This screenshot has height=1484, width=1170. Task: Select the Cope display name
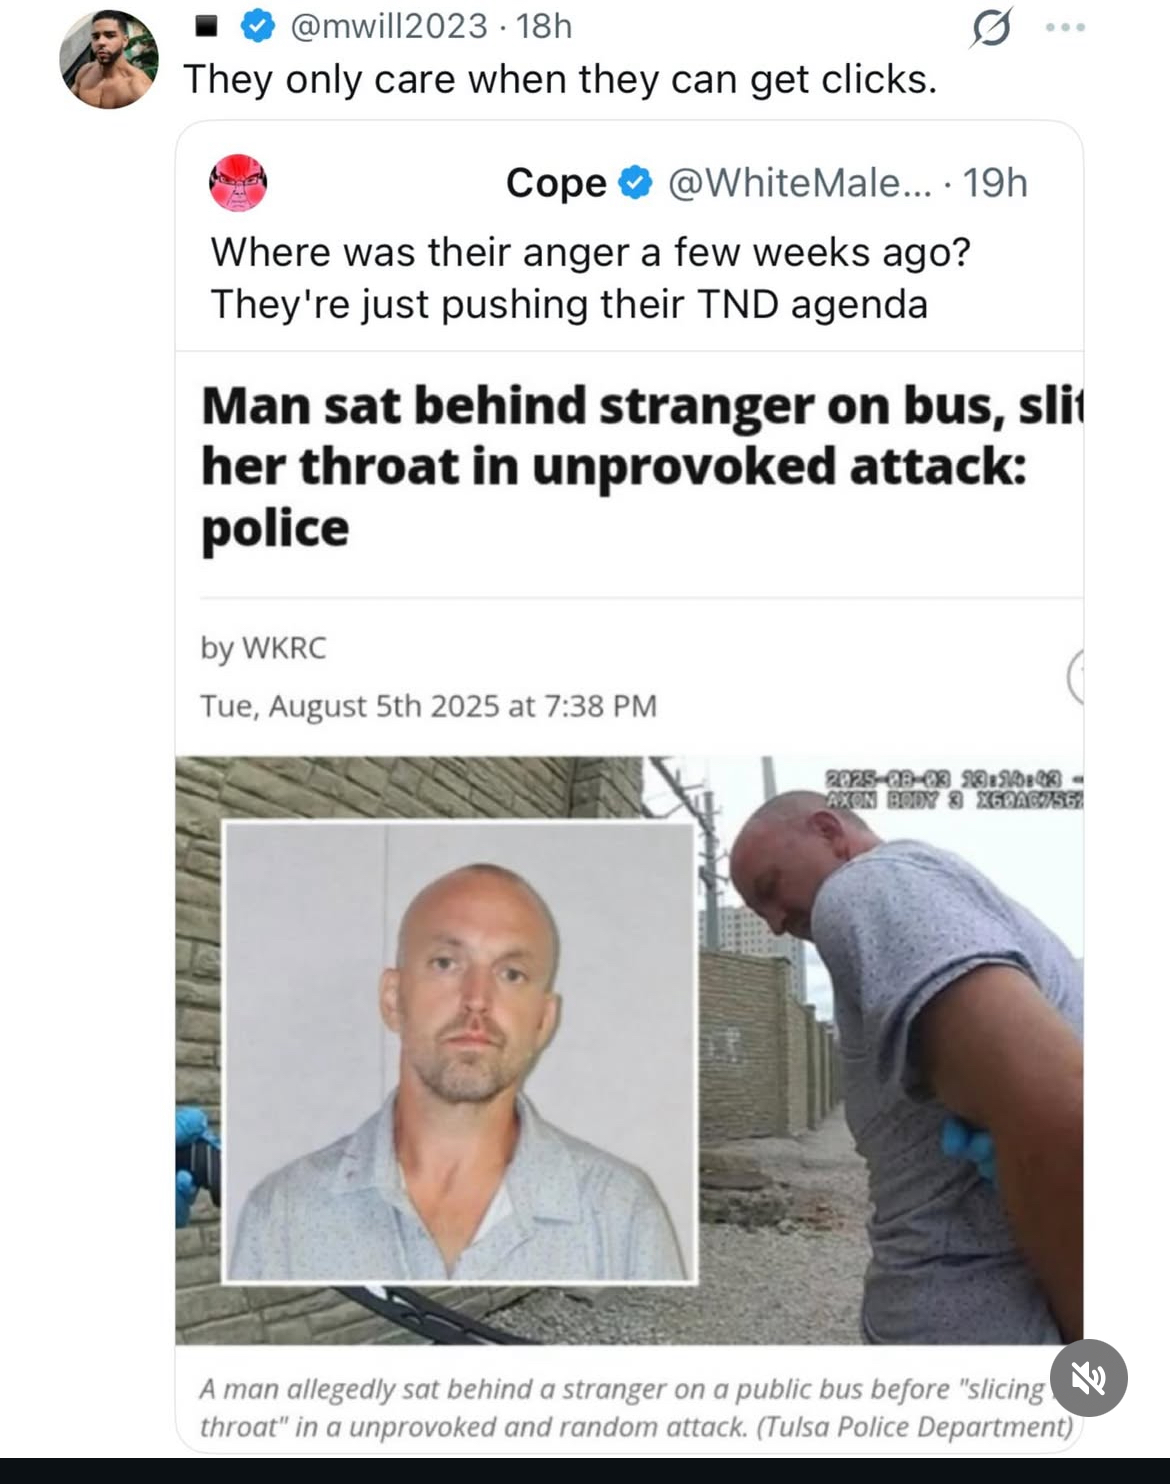tap(556, 183)
